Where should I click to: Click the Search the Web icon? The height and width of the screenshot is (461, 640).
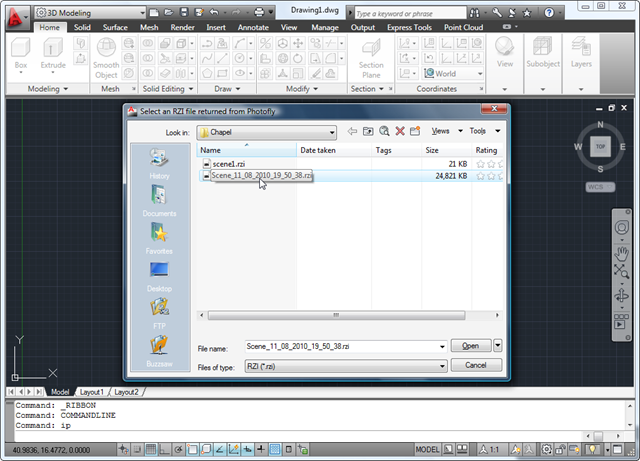(x=383, y=131)
